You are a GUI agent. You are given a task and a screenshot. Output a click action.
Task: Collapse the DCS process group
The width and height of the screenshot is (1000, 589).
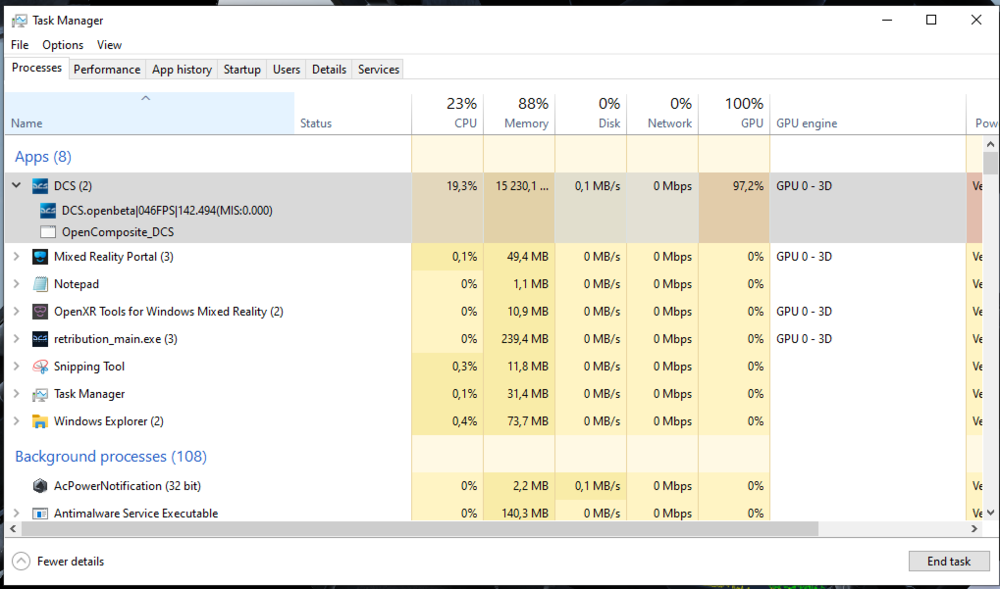tap(16, 186)
